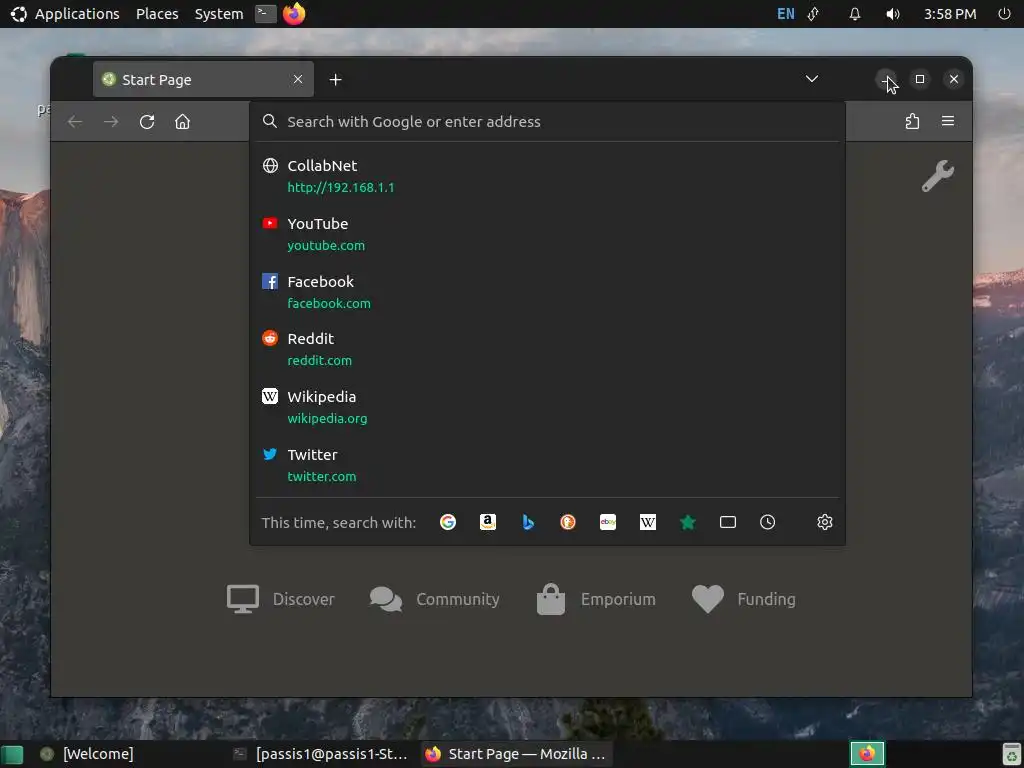Viewport: 1024px width, 768px height.
Task: Search this time with Wikipedia icon
Action: [x=648, y=522]
